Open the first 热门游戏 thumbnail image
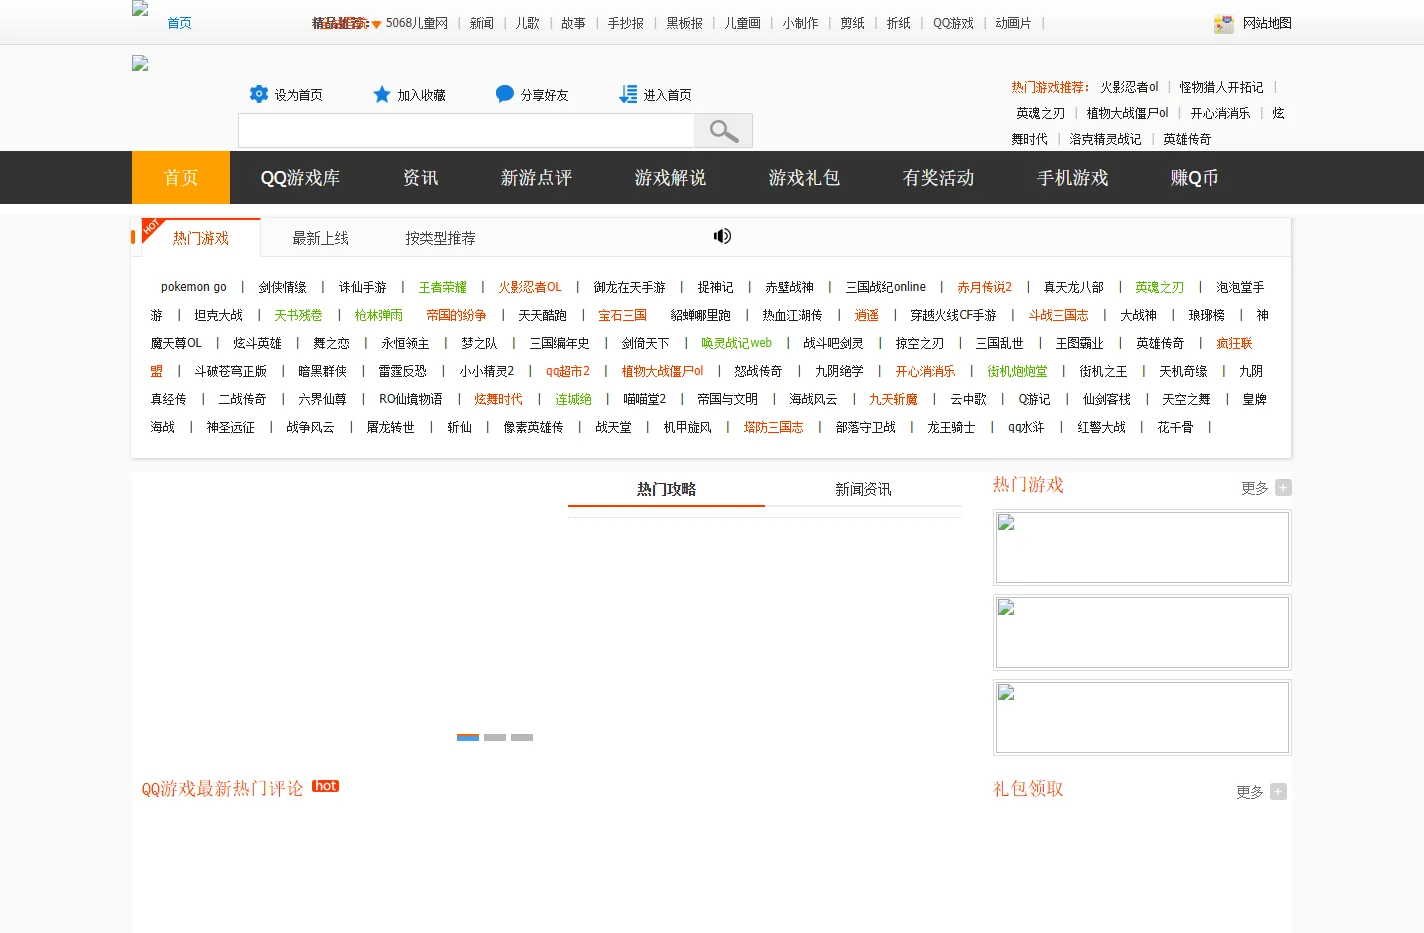Image resolution: width=1424 pixels, height=933 pixels. [1142, 547]
